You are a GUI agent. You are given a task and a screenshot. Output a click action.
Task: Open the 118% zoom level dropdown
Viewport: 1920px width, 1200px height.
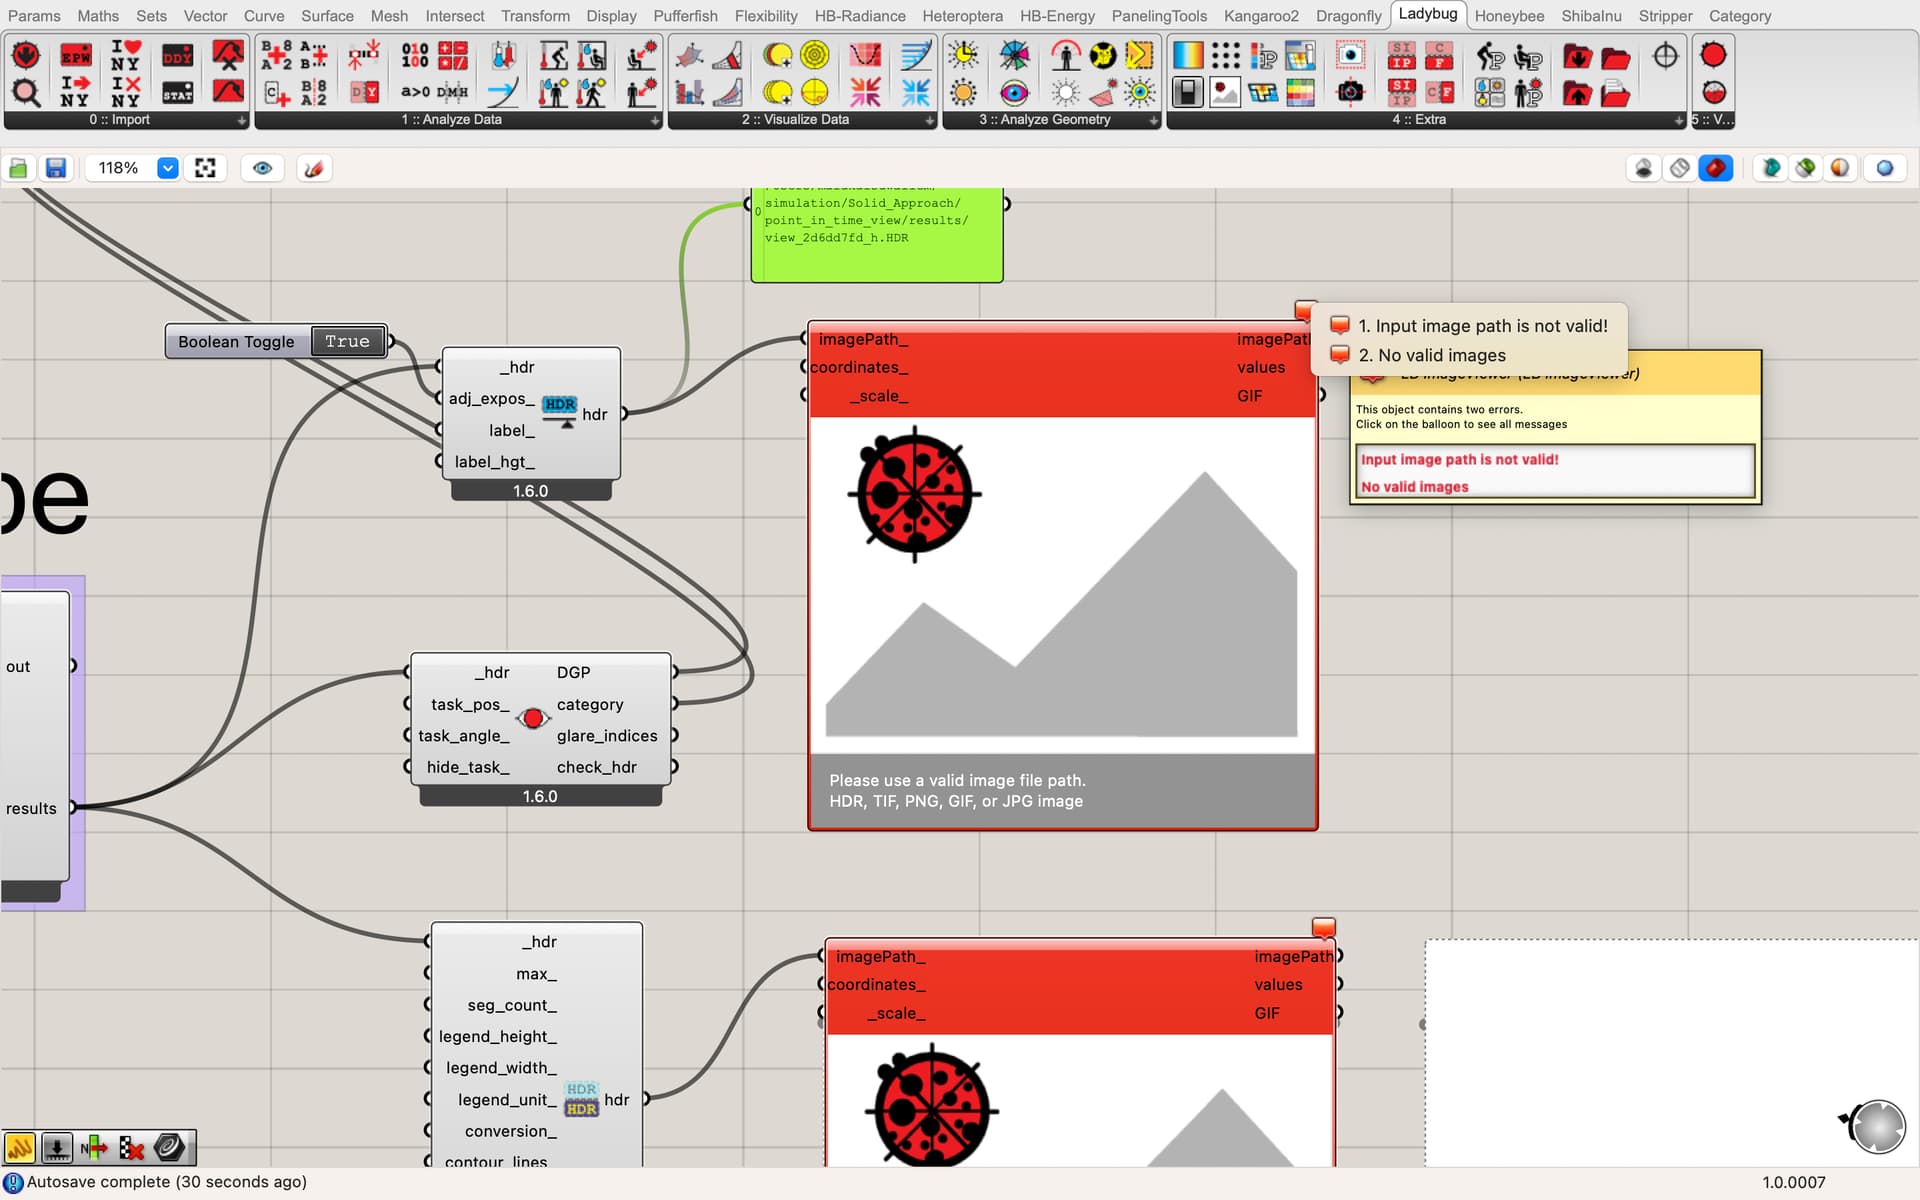pyautogui.click(x=168, y=168)
